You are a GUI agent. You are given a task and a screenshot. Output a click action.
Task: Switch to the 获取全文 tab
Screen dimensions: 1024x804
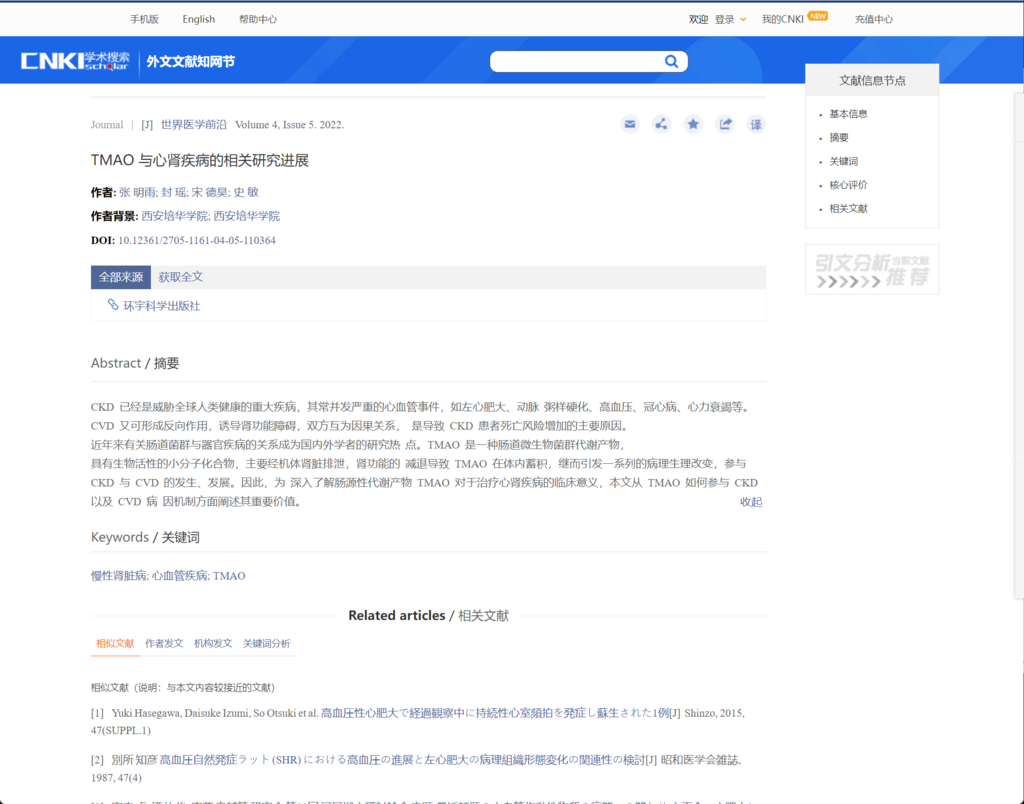coord(180,277)
